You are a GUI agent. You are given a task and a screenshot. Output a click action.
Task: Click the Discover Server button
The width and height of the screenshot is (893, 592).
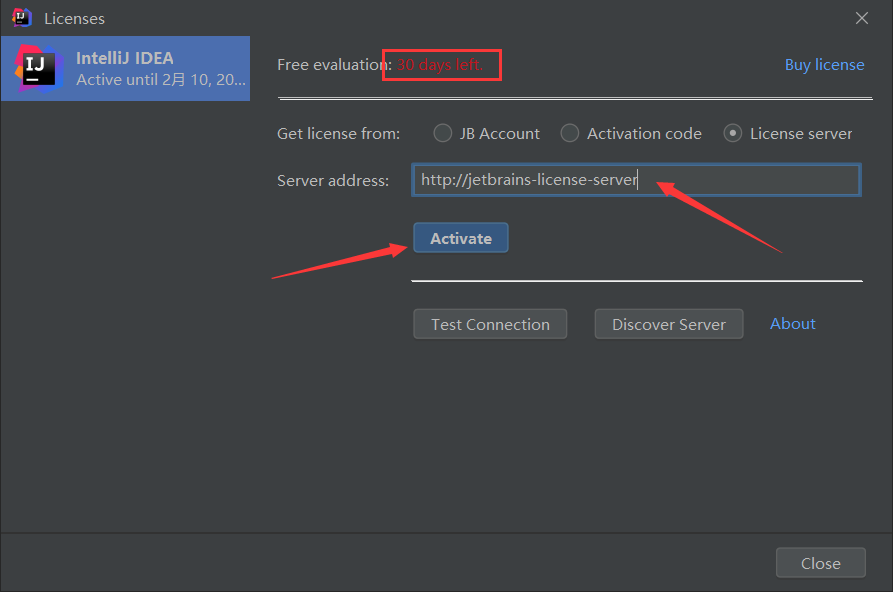coord(669,324)
